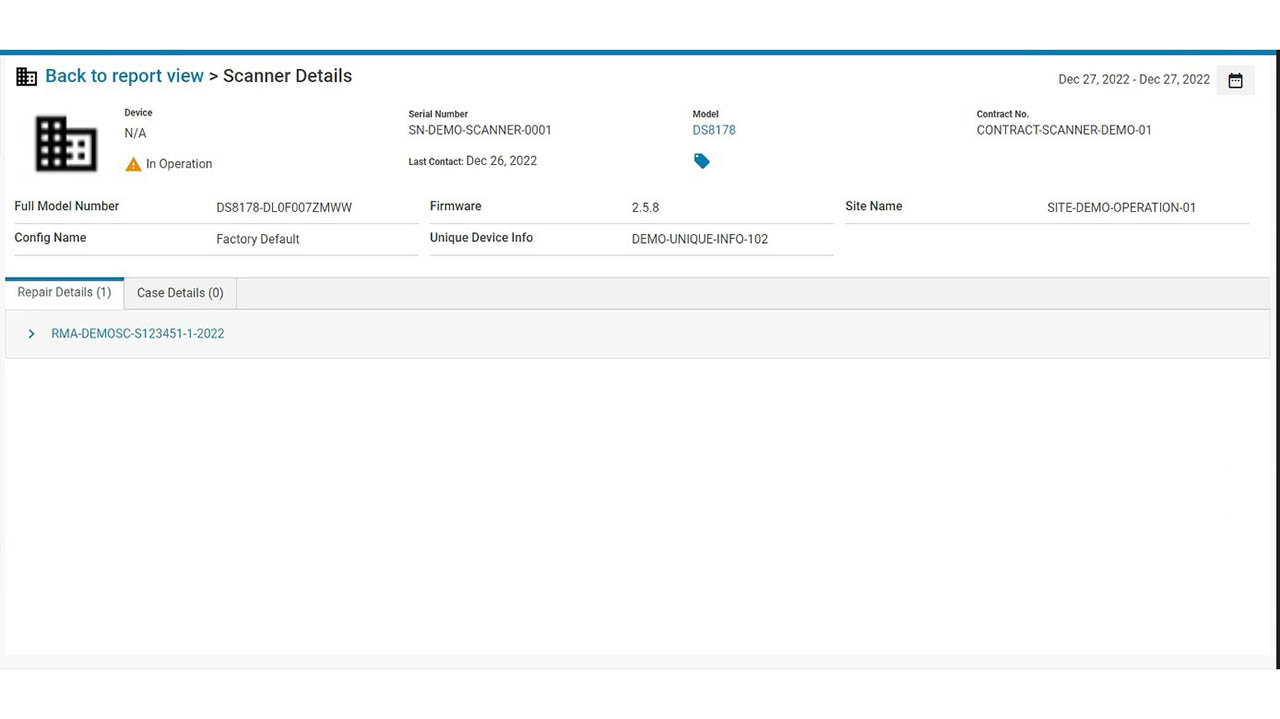Image resolution: width=1280 pixels, height=719 pixels.
Task: Expand the RMA-DEMOSC-S123451-1-2022 row chevron
Action: point(31,334)
